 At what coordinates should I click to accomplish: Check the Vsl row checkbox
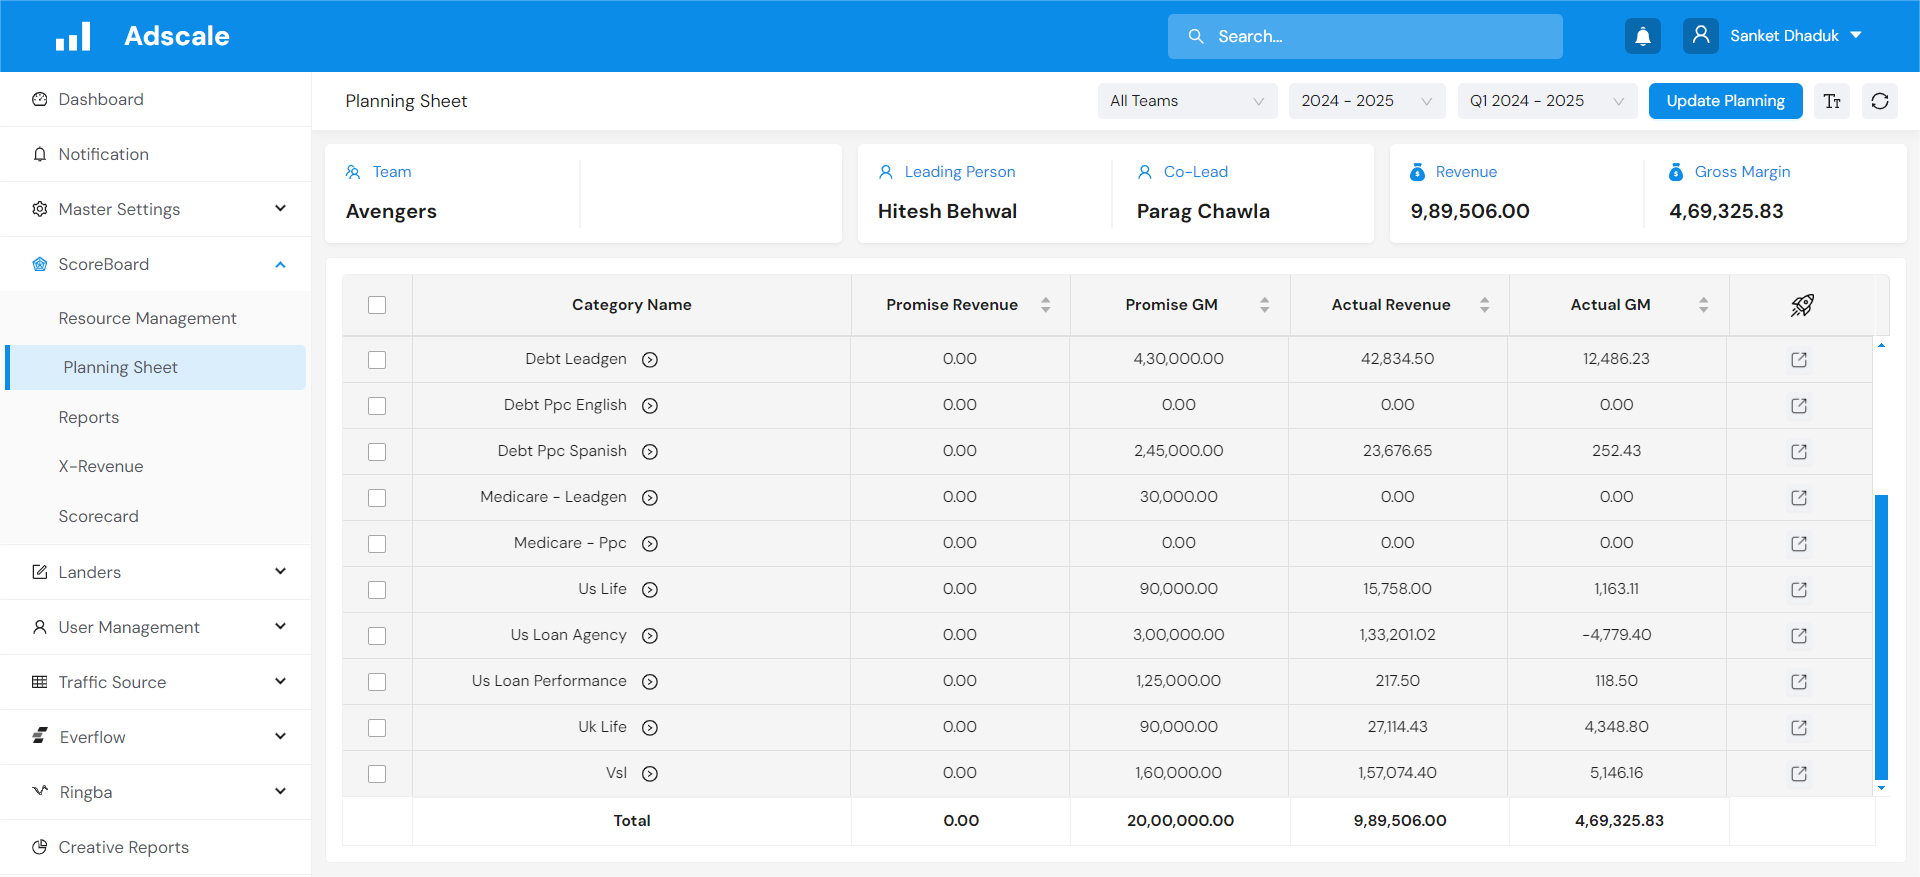pyautogui.click(x=377, y=774)
